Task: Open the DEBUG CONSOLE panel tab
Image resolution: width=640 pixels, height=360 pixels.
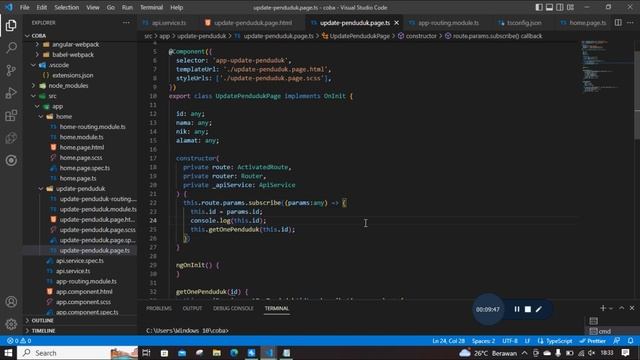Action: 233,308
